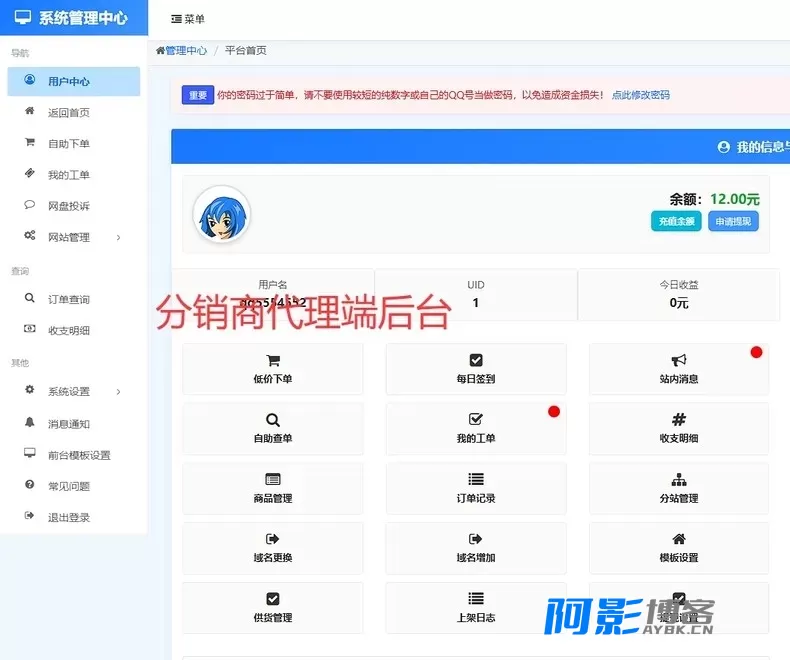The height and width of the screenshot is (660, 790).
Task: Open 分站管理 sitemap tile
Action: (679, 488)
